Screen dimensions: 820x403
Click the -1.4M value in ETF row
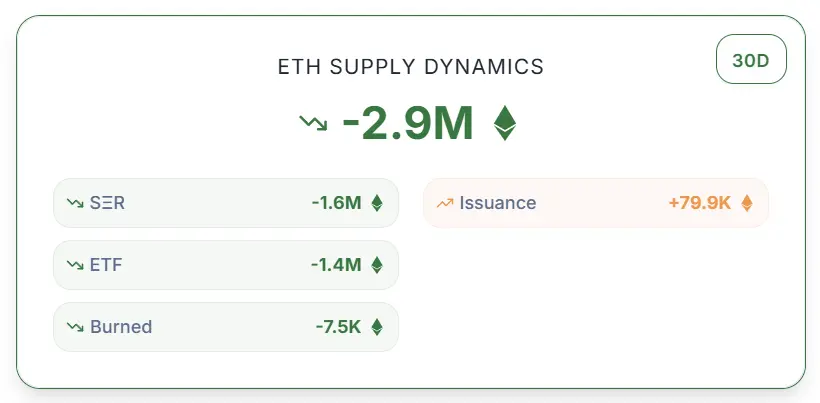tap(336, 265)
